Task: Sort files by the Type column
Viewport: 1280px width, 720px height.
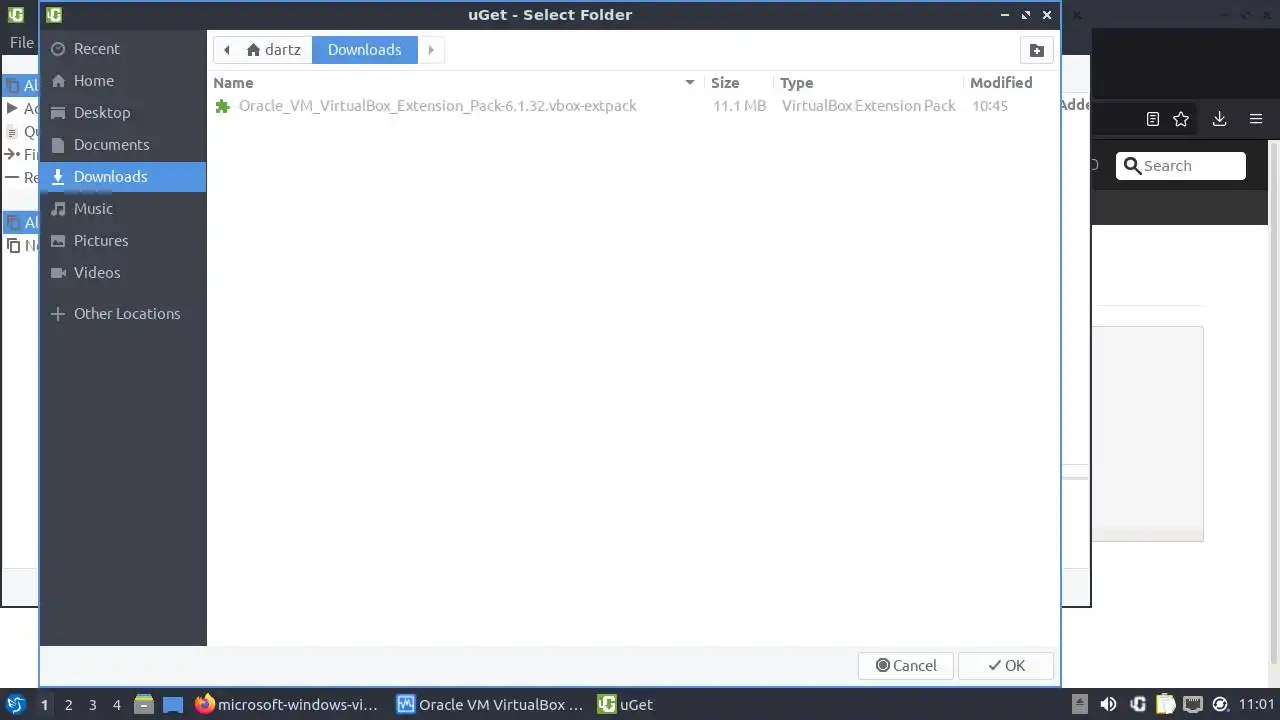Action: (x=868, y=82)
